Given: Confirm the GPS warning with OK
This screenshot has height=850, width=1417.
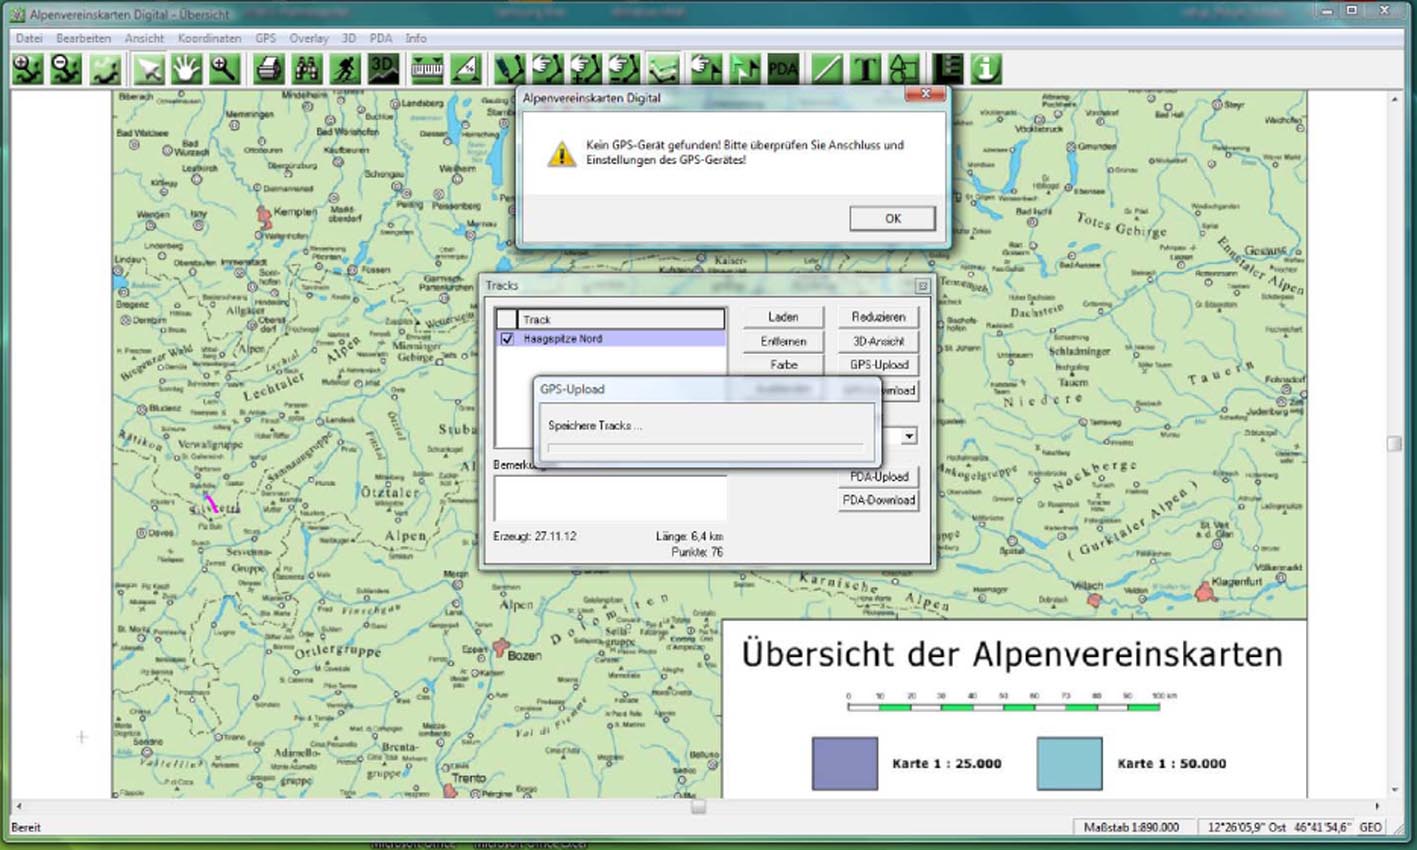Looking at the screenshot, I should (x=892, y=218).
